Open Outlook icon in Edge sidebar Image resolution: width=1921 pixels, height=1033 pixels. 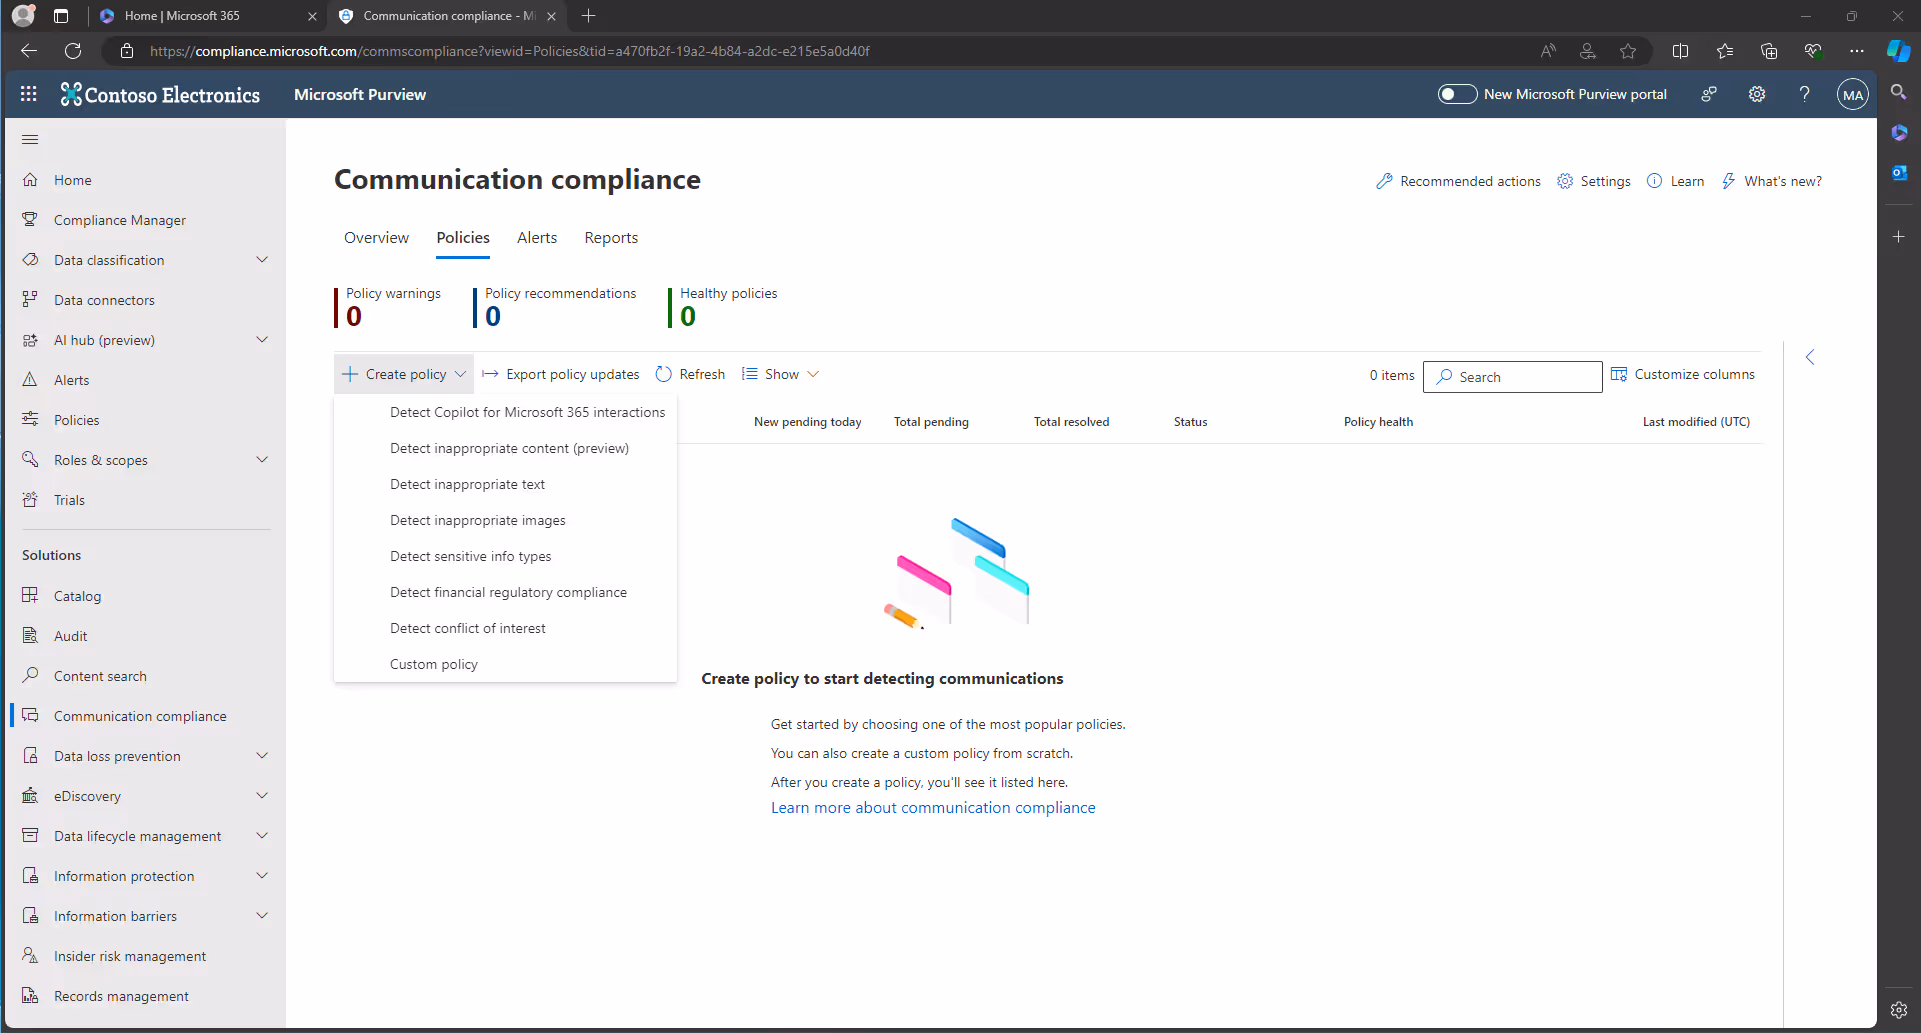[x=1899, y=172]
